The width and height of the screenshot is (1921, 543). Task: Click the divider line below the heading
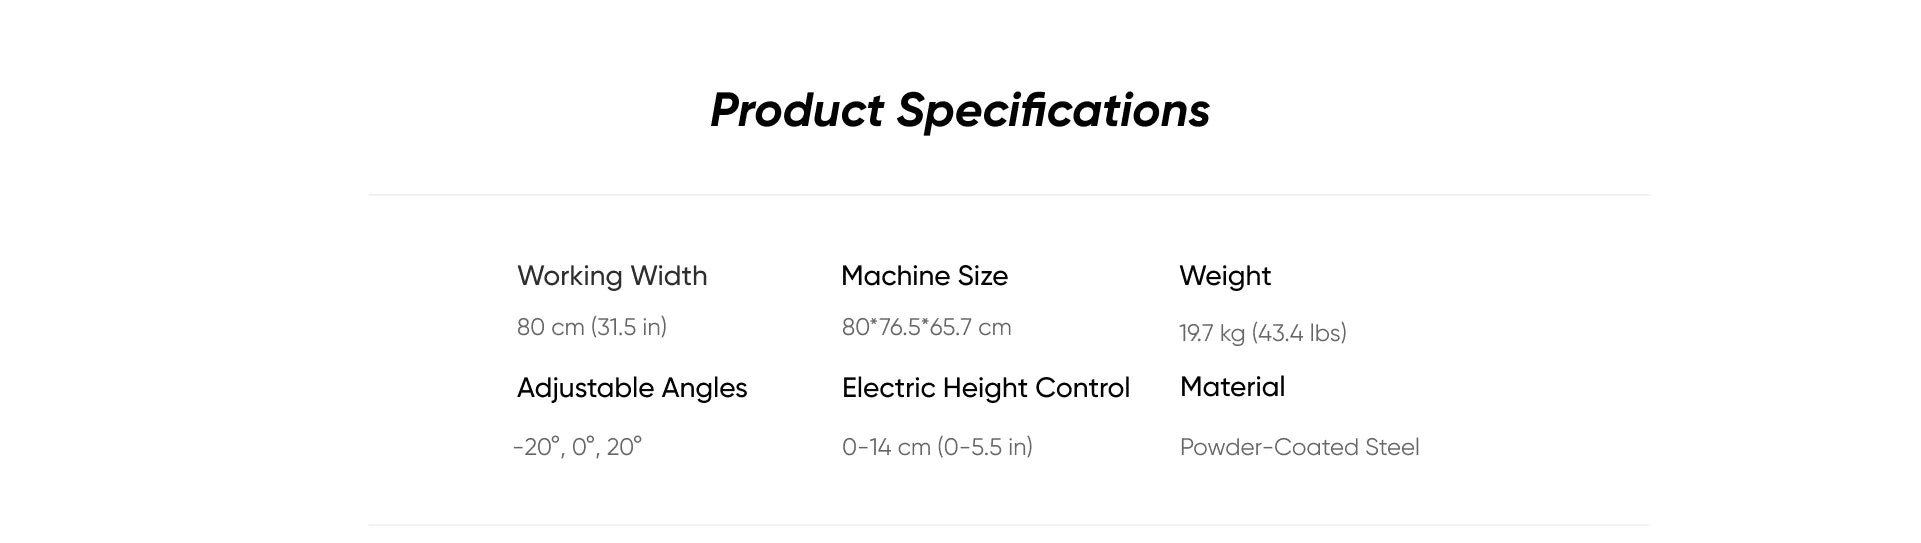(1008, 195)
